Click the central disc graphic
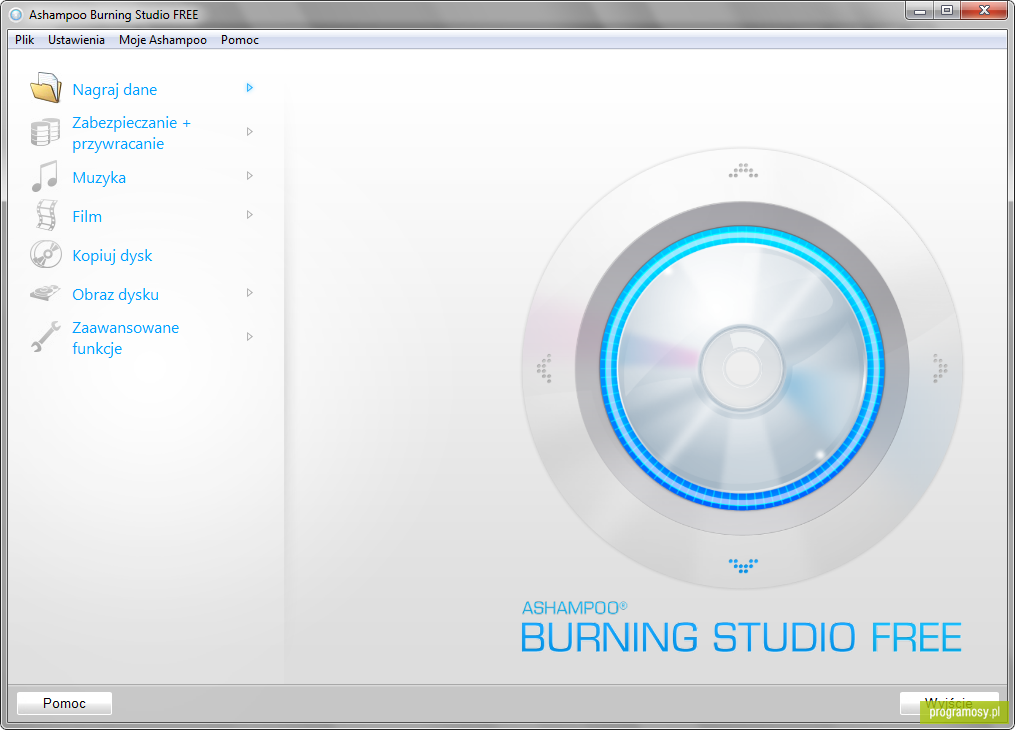 click(742, 368)
